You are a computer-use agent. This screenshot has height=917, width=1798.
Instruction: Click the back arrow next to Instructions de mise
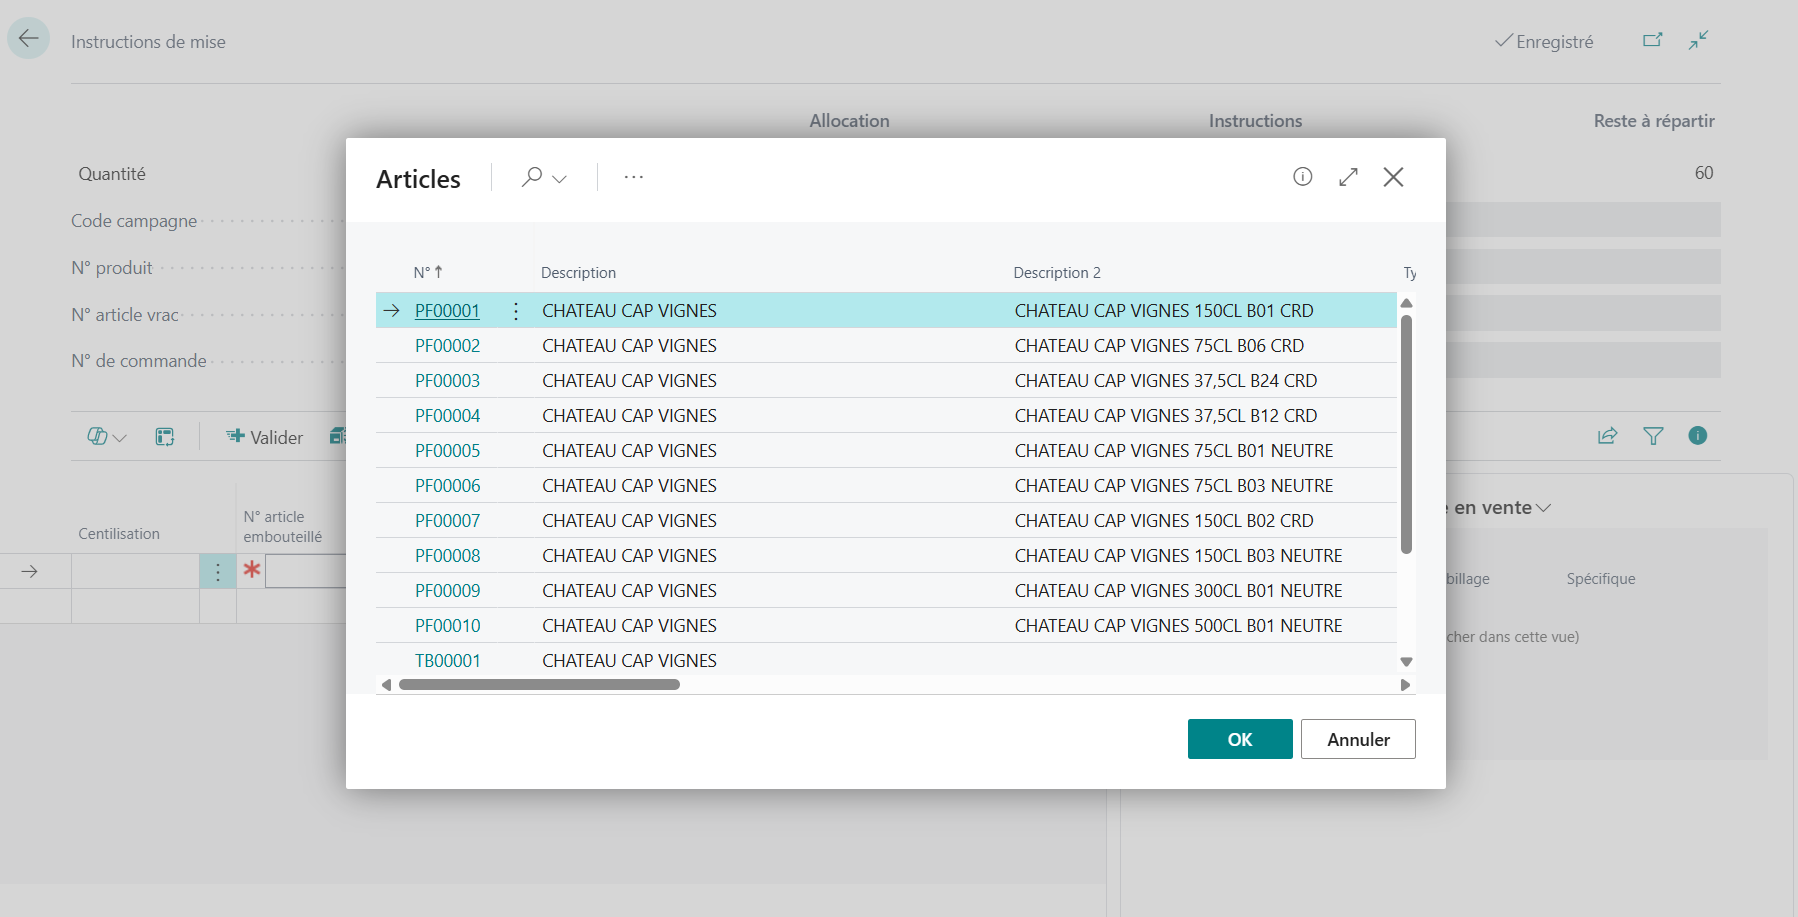tap(28, 39)
